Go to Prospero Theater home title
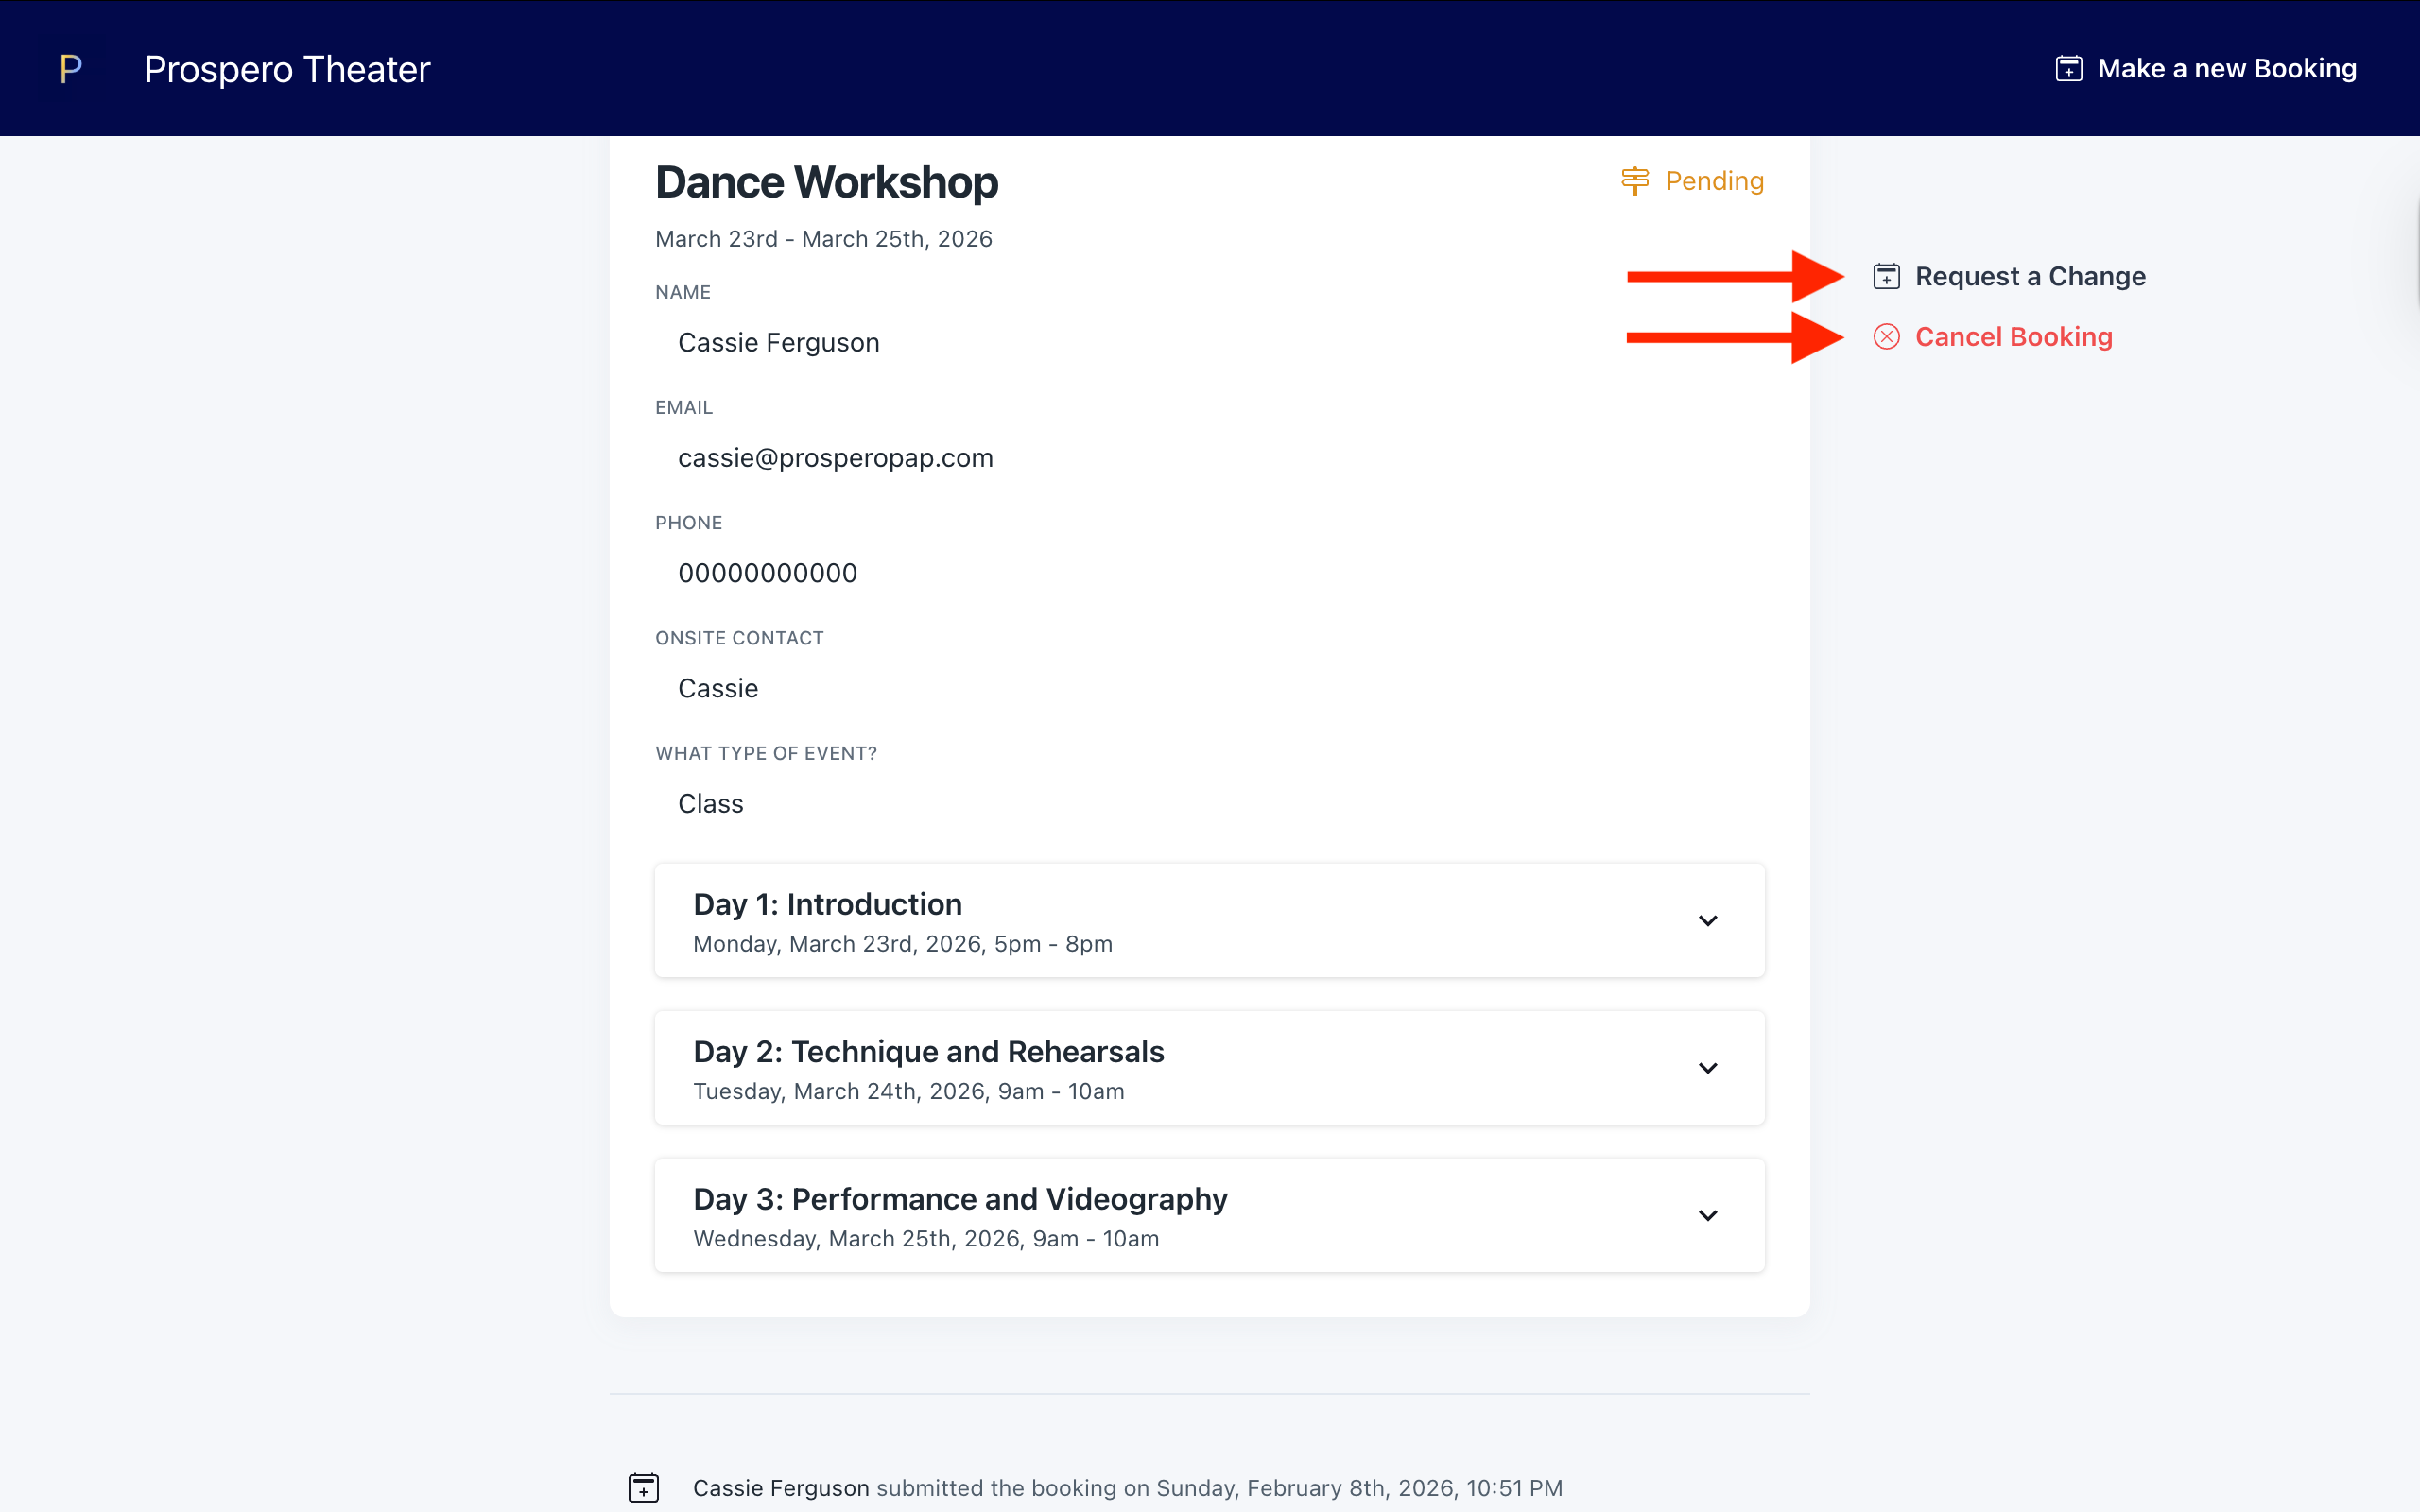 coord(287,69)
